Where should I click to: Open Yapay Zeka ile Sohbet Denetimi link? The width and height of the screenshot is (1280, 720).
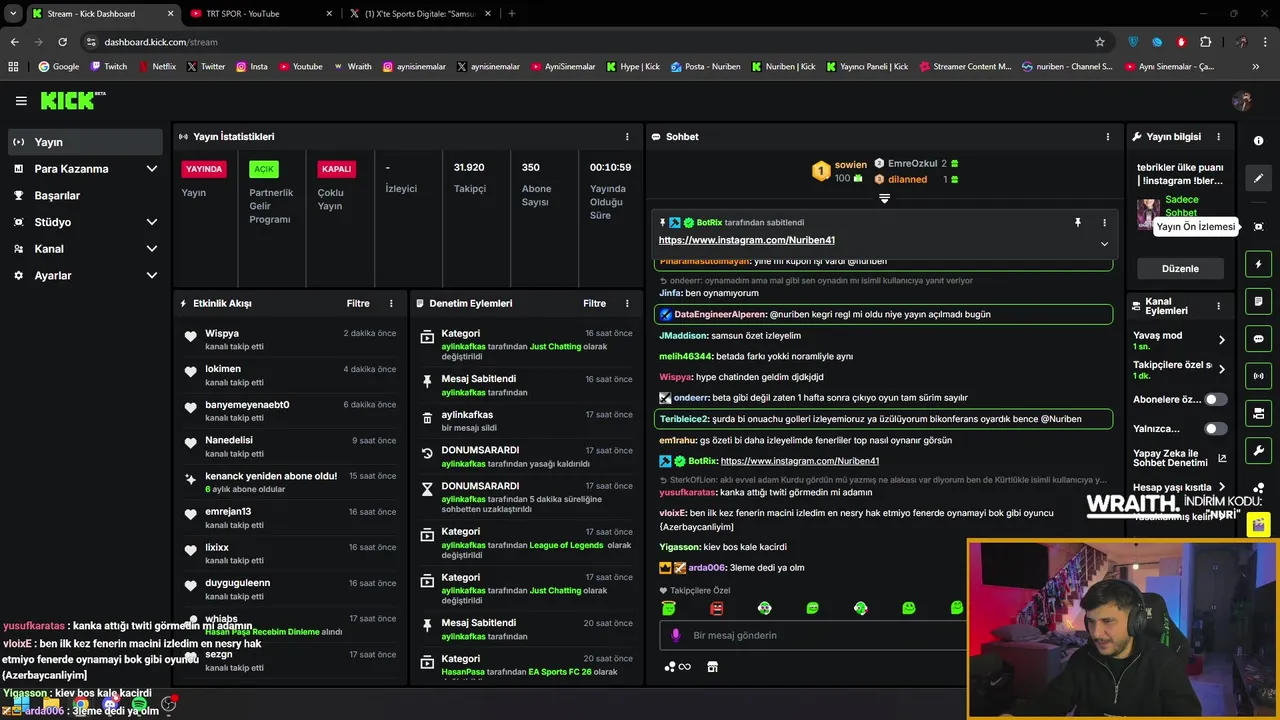pos(1179,458)
